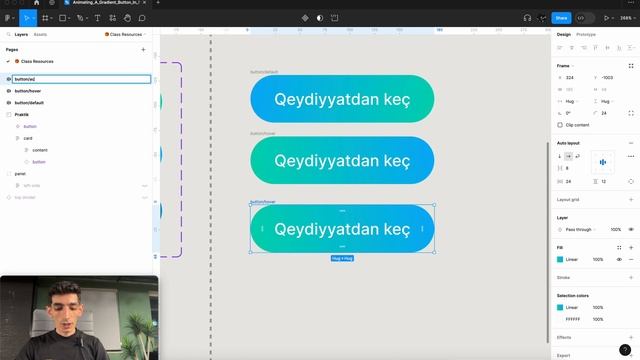Select the Comment tool

point(142,18)
